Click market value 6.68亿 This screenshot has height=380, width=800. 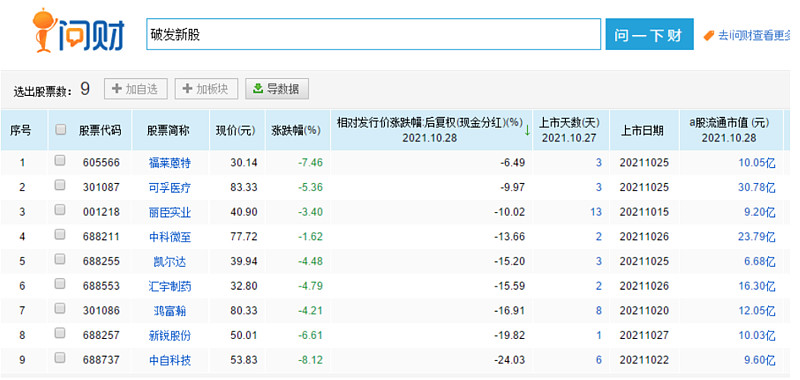(x=759, y=262)
